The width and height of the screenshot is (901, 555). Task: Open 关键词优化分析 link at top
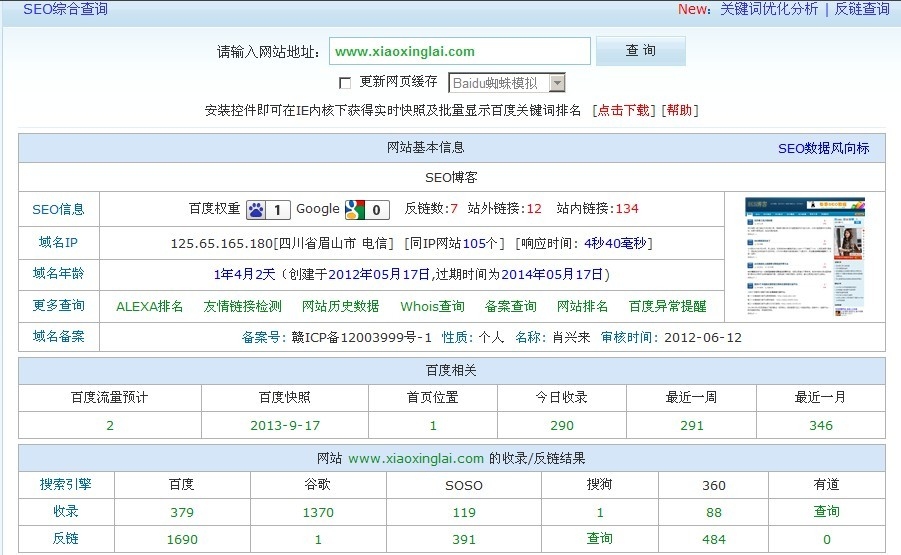coord(769,9)
